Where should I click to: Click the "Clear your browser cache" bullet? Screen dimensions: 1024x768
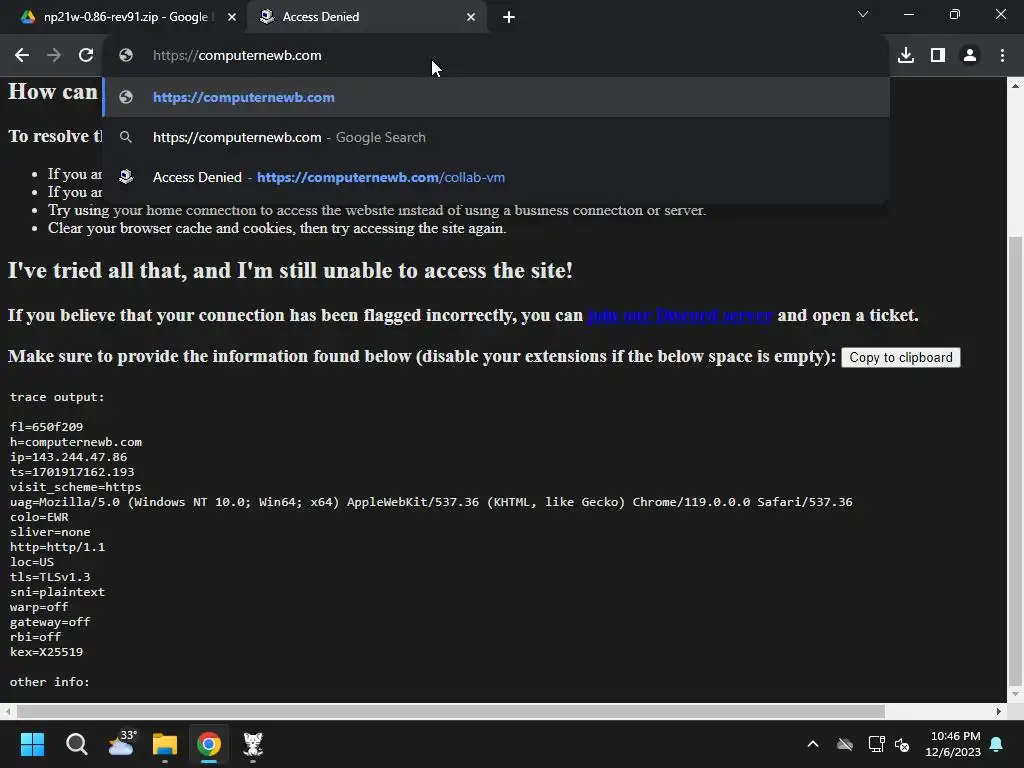pos(277,229)
